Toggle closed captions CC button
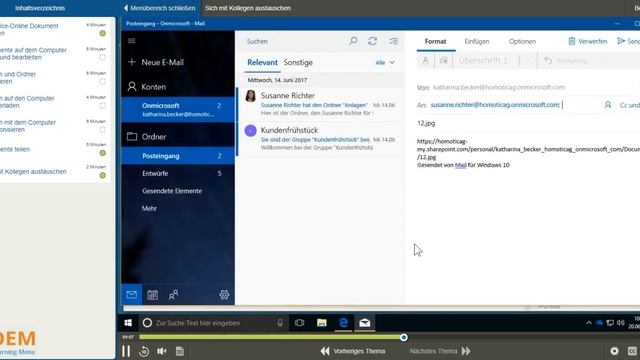Image resolution: width=640 pixels, height=360 pixels. [x=632, y=351]
